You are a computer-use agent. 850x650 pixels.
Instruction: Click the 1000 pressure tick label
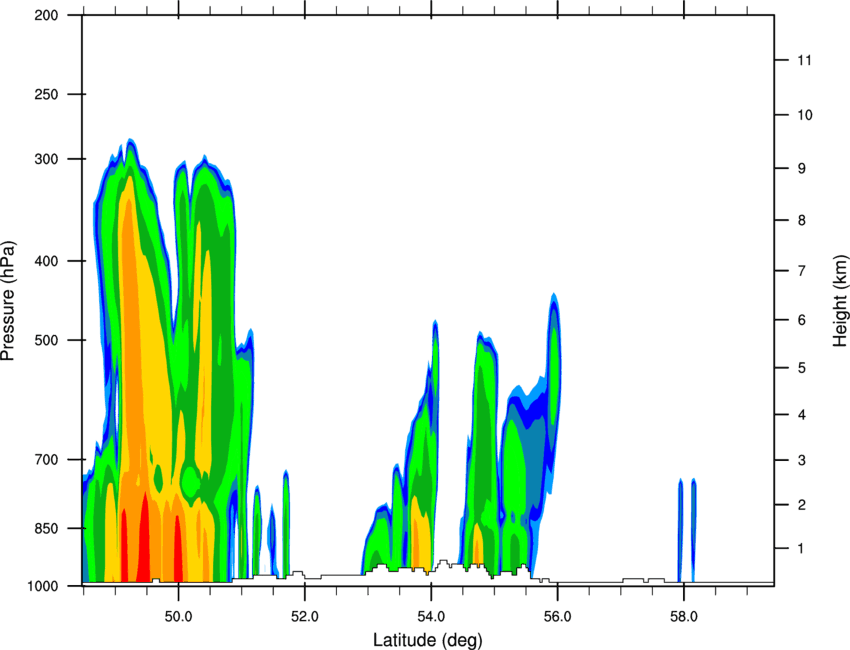coord(42,586)
